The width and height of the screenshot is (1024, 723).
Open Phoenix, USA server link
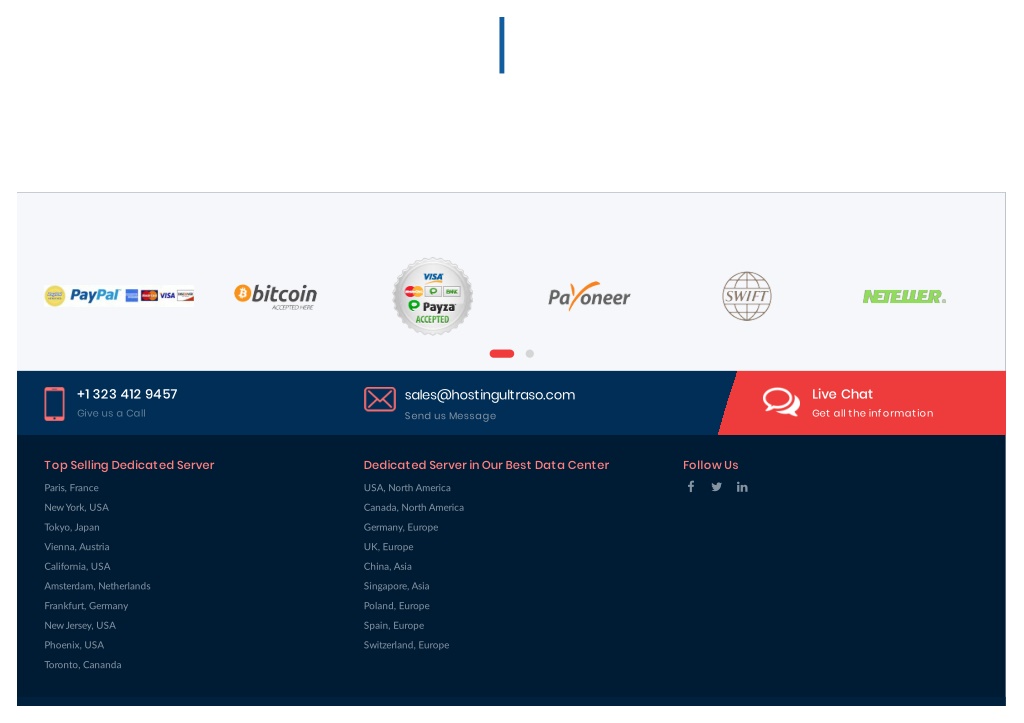click(74, 645)
